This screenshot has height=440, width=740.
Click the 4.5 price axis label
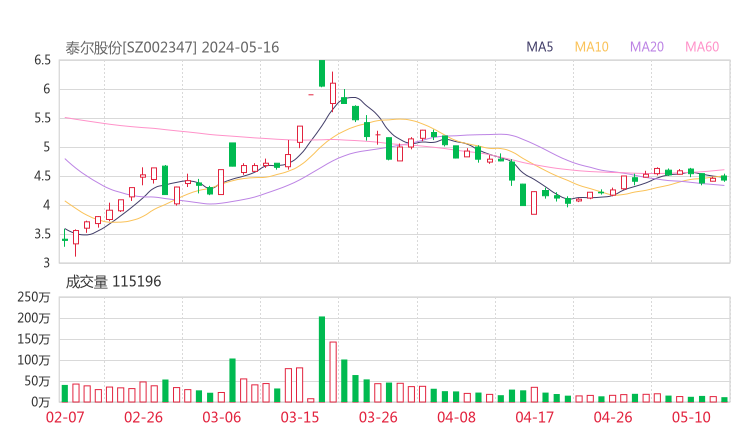42,176
